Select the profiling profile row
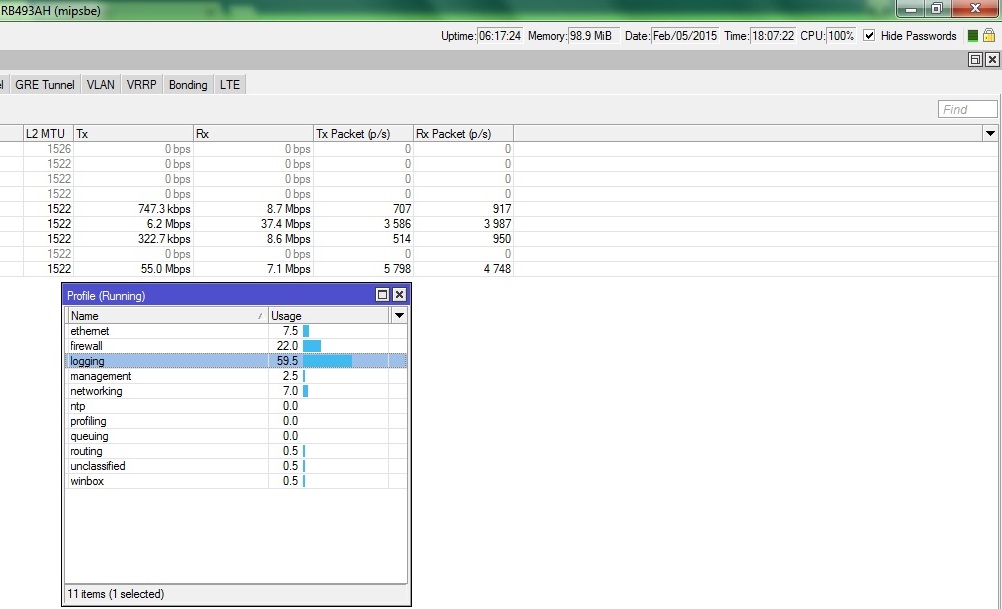The height and width of the screenshot is (609, 1002). pyautogui.click(x=236, y=421)
